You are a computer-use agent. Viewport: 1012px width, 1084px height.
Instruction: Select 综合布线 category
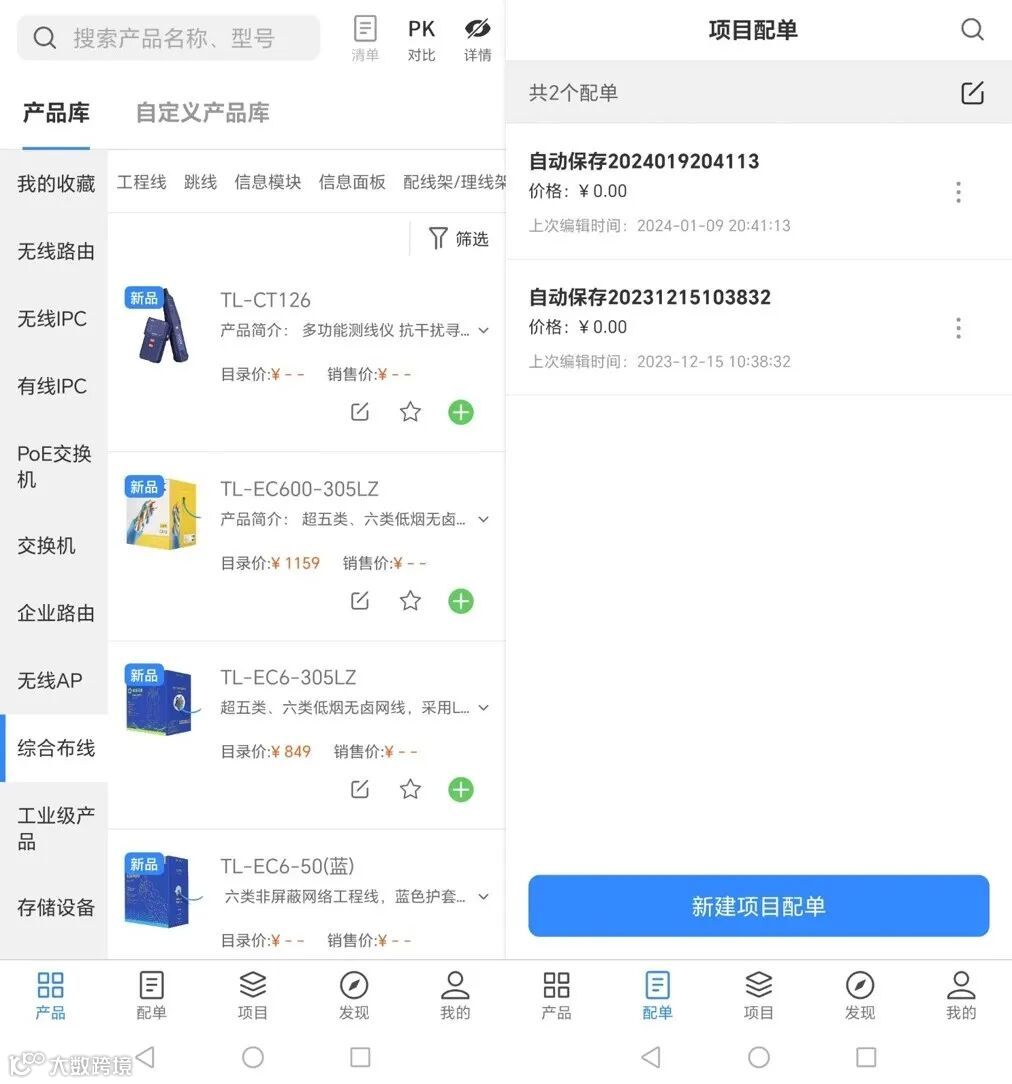coord(54,748)
